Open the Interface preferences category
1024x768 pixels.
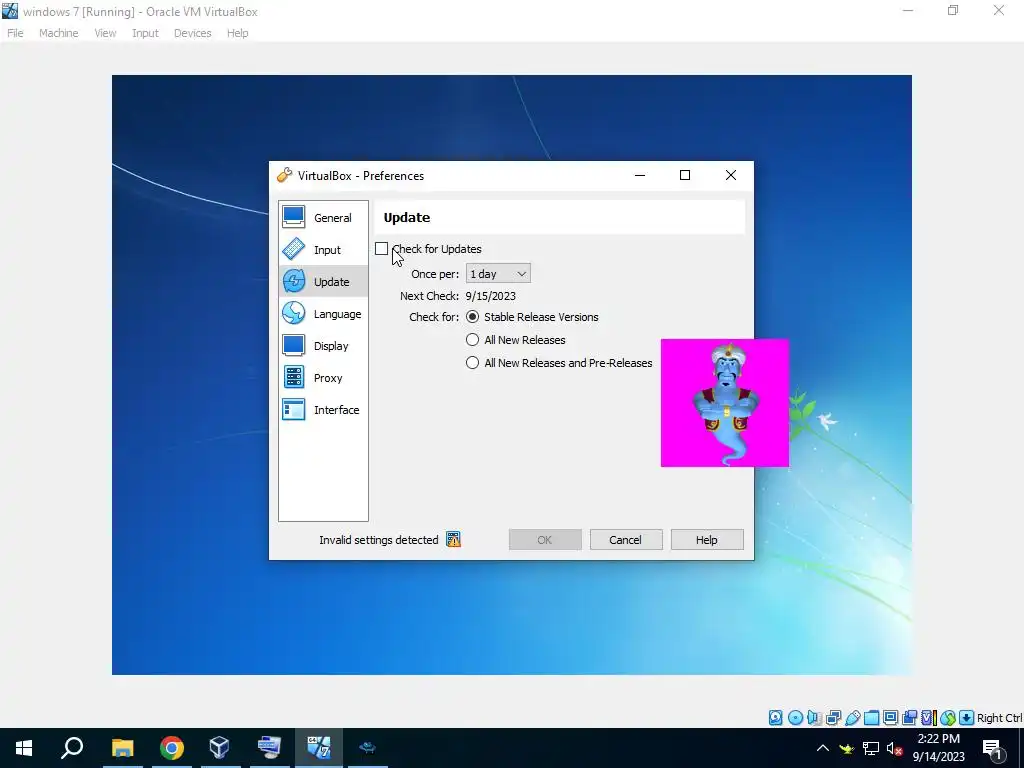(323, 409)
